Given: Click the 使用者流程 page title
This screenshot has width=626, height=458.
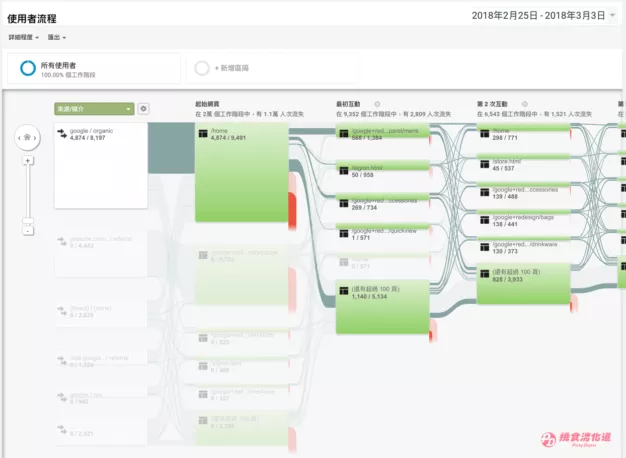Looking at the screenshot, I should click(x=32, y=19).
